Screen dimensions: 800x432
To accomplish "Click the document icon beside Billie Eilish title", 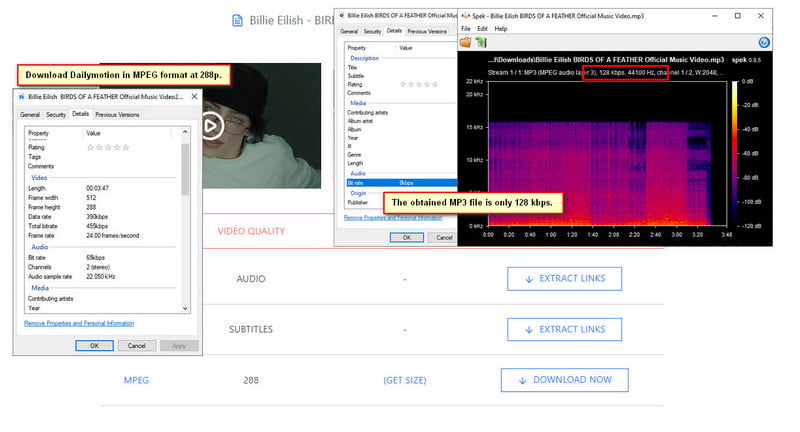I will click(x=237, y=20).
